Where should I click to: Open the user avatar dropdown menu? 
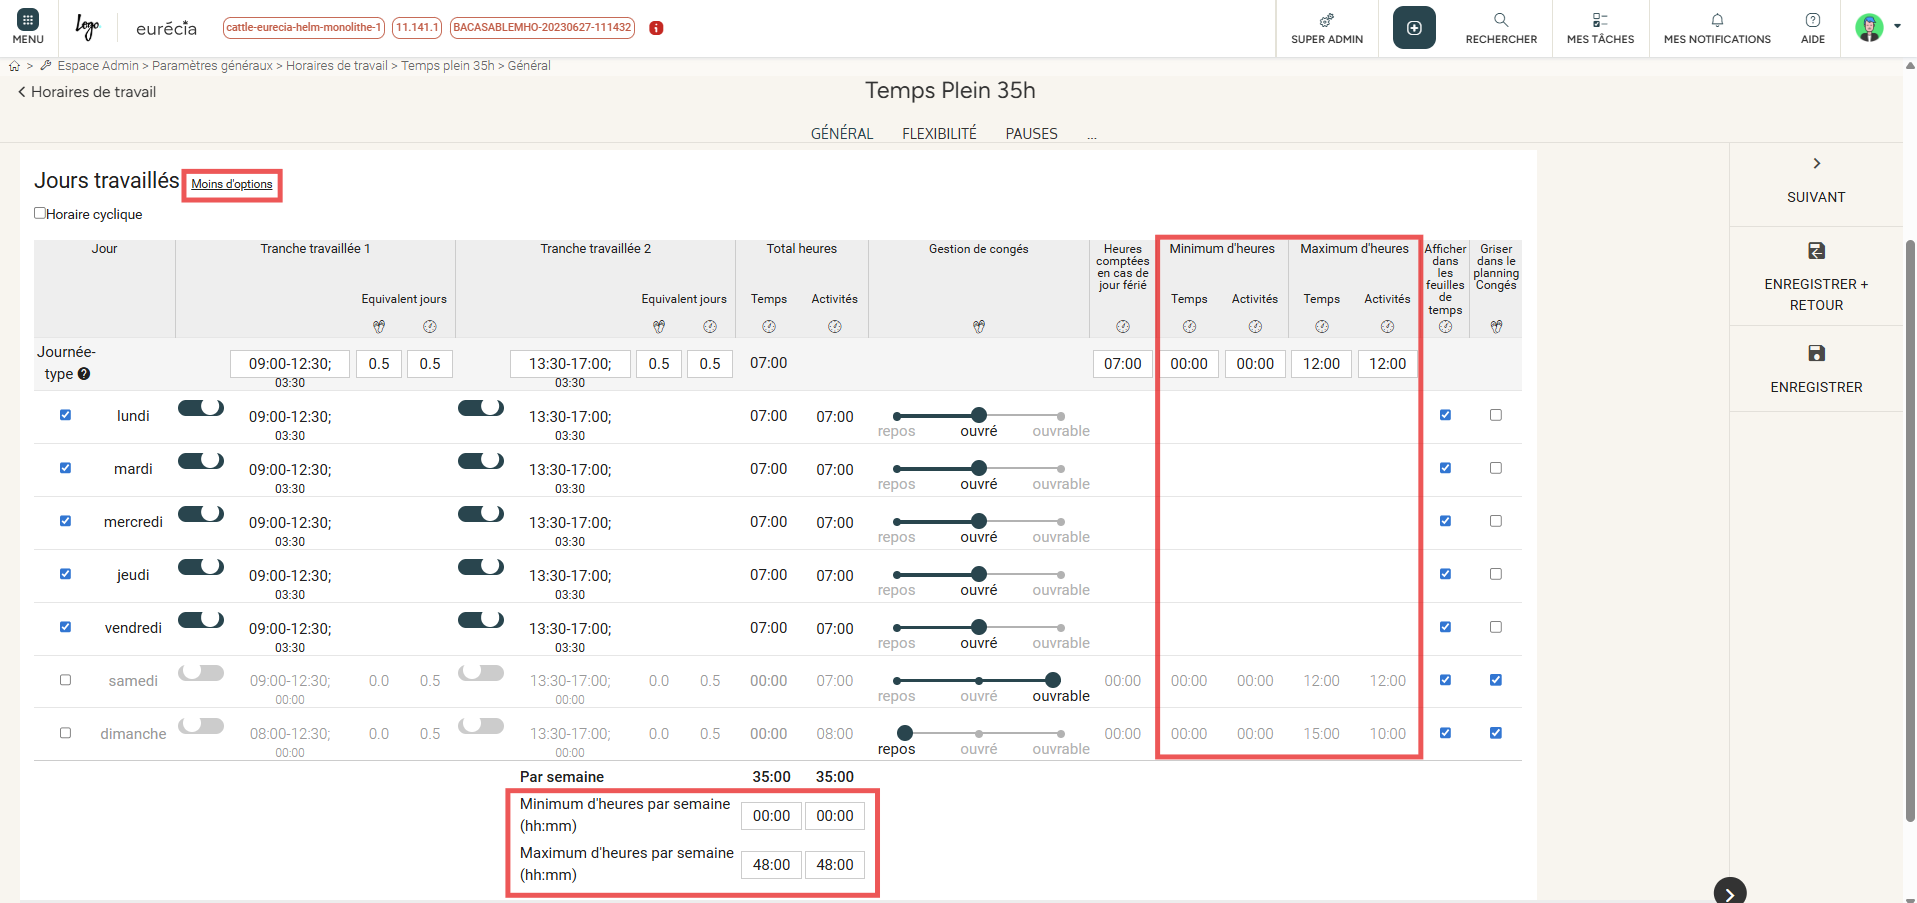pos(1877,27)
